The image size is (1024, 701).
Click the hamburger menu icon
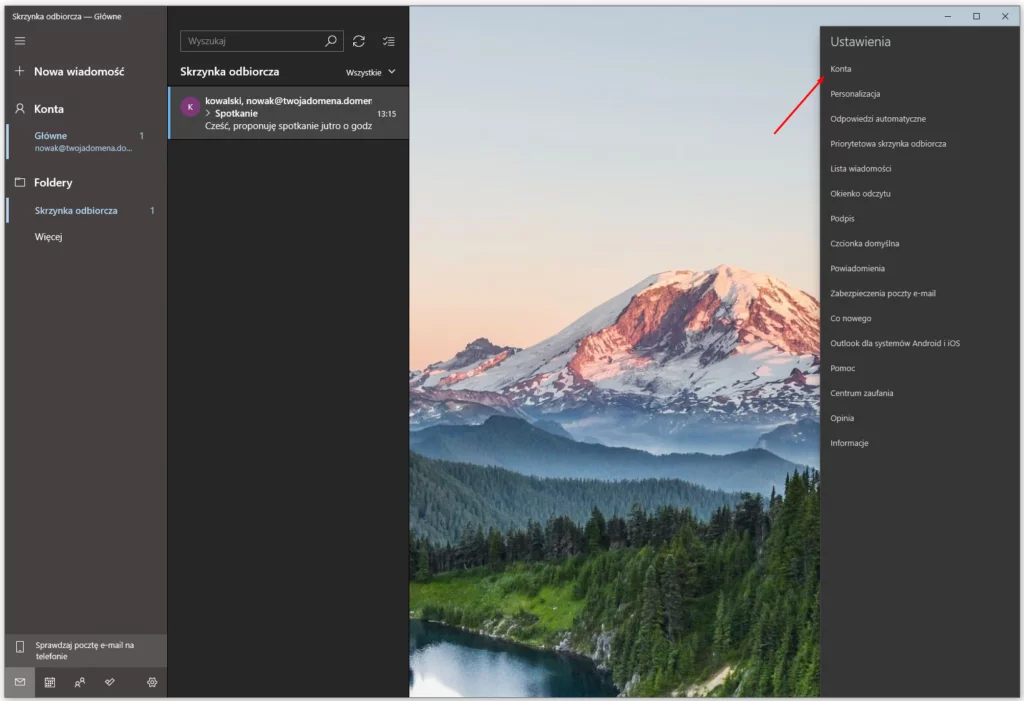point(20,41)
